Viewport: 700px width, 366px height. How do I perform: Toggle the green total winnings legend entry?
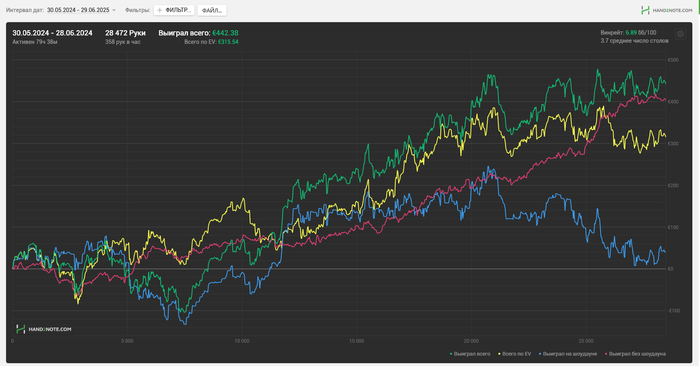coord(470,354)
